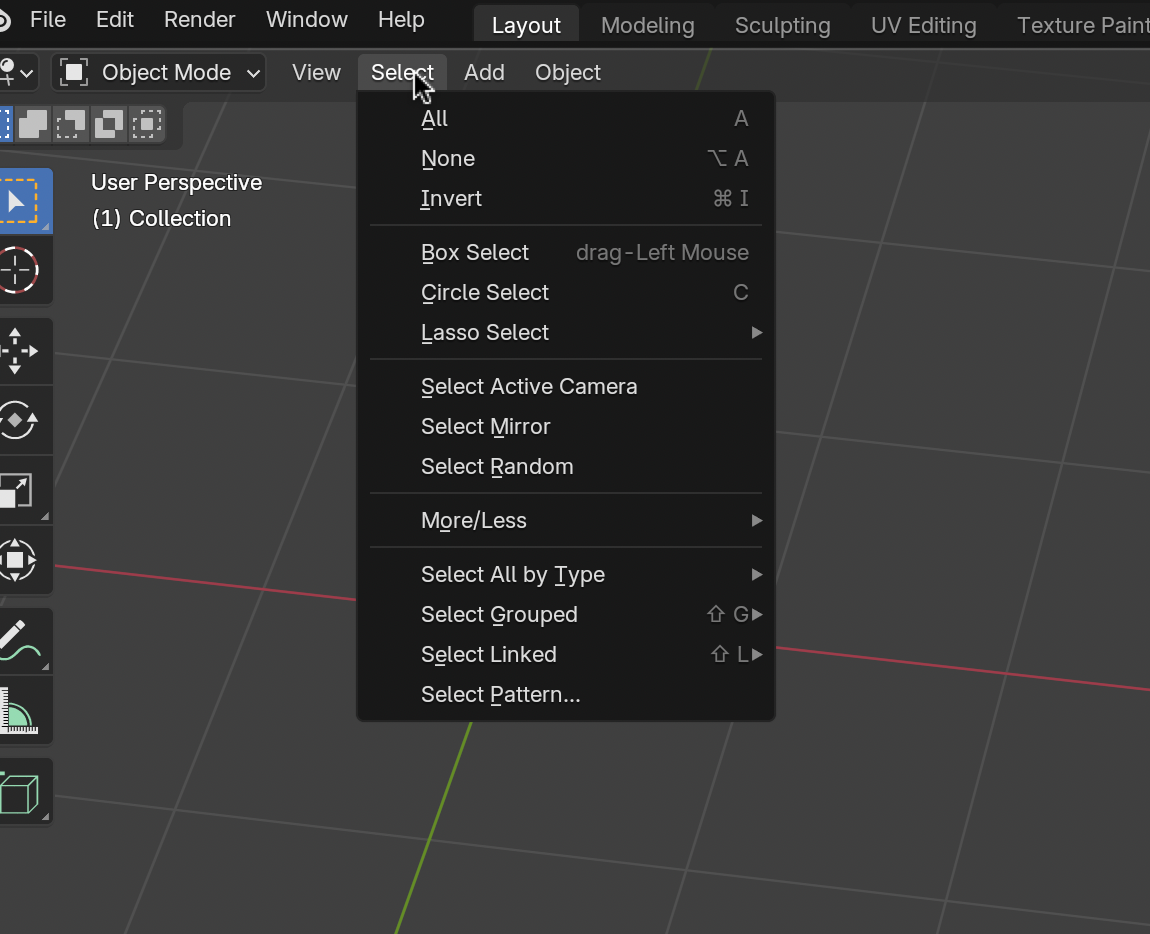Screen dimensions: 1150x934
Task: Open the Render menu
Action: (x=199, y=20)
